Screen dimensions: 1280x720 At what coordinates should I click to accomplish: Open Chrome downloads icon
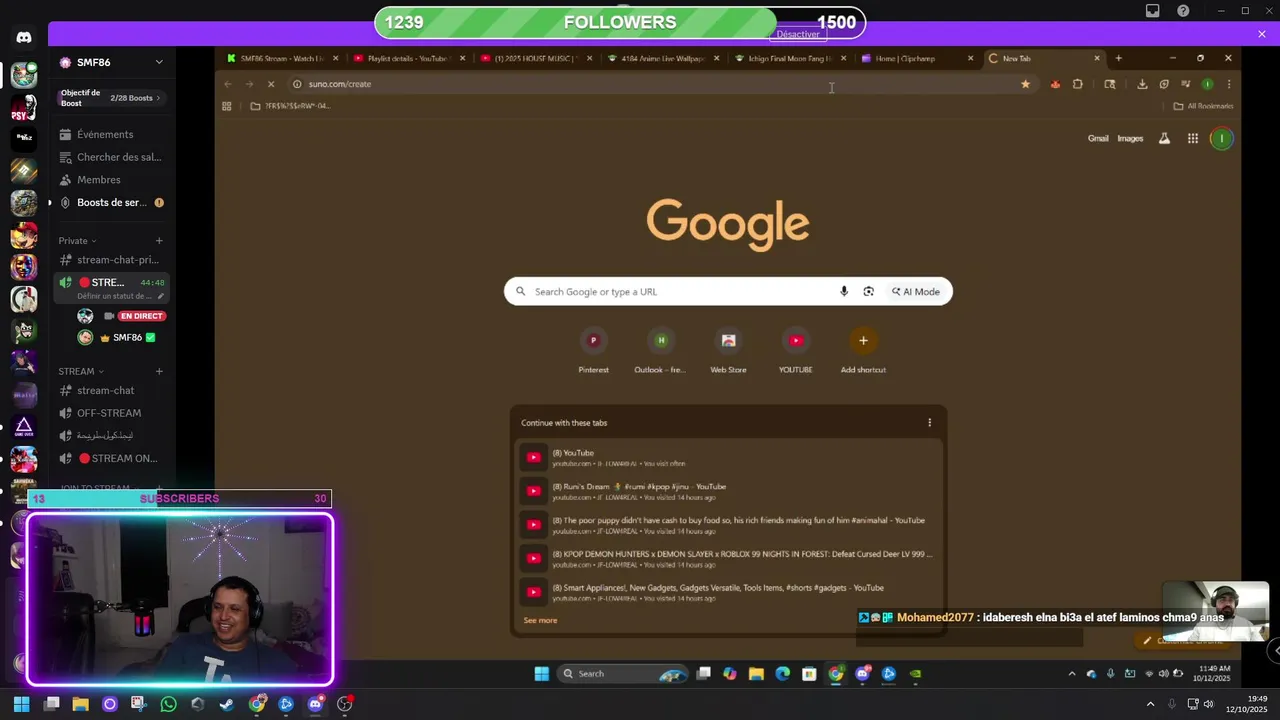1142,84
